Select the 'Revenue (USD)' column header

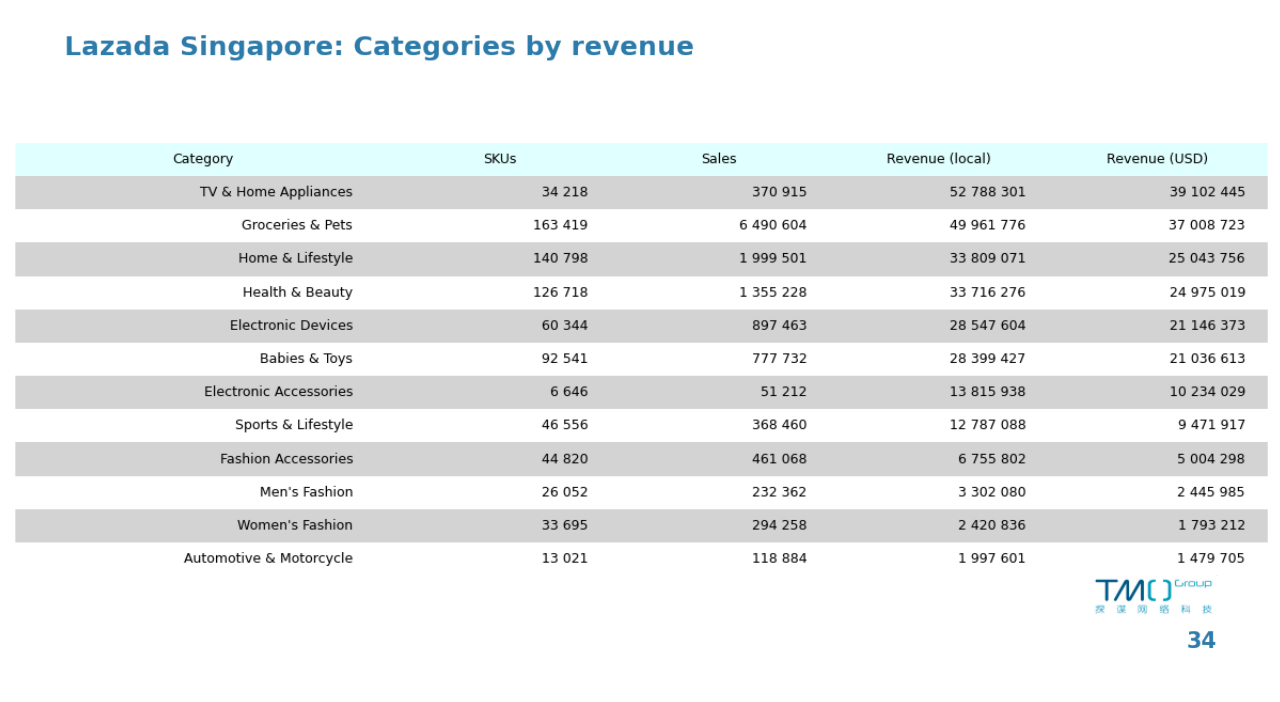(1157, 159)
